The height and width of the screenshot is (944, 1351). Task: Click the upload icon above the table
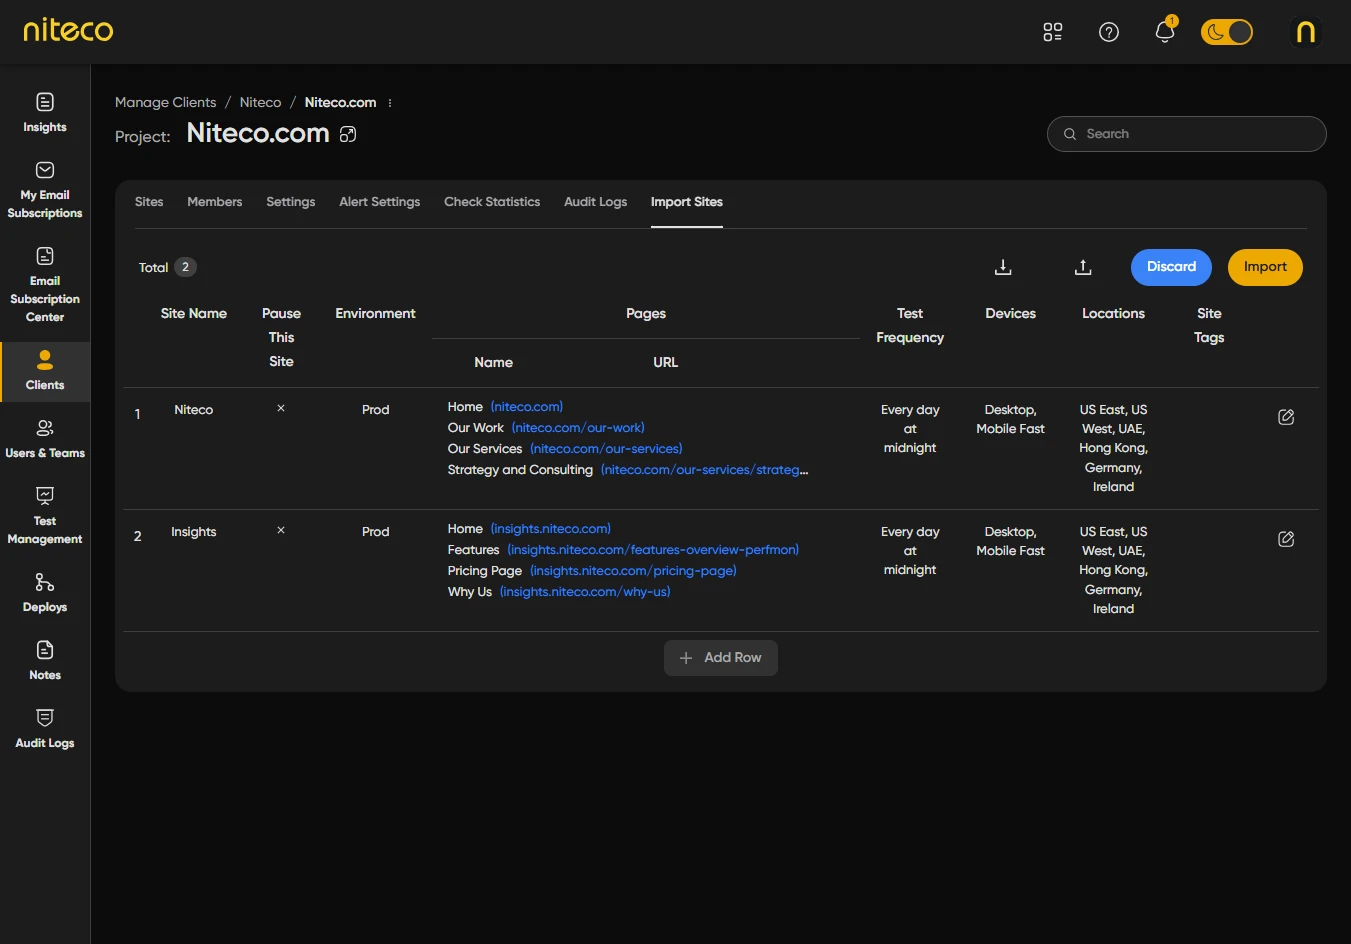(1083, 267)
